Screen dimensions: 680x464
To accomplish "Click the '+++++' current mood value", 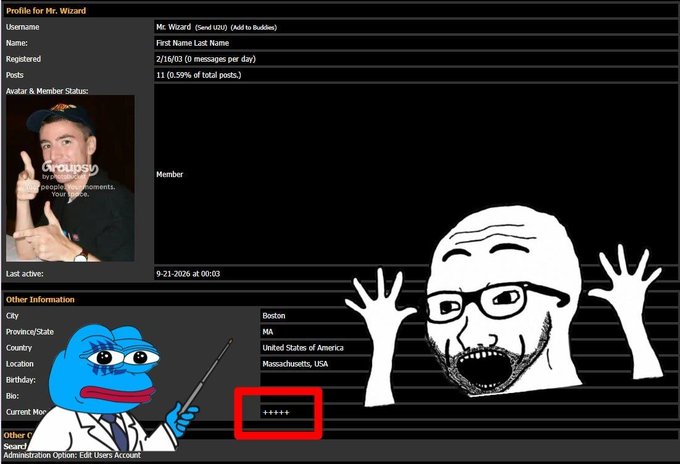I will coord(276,412).
